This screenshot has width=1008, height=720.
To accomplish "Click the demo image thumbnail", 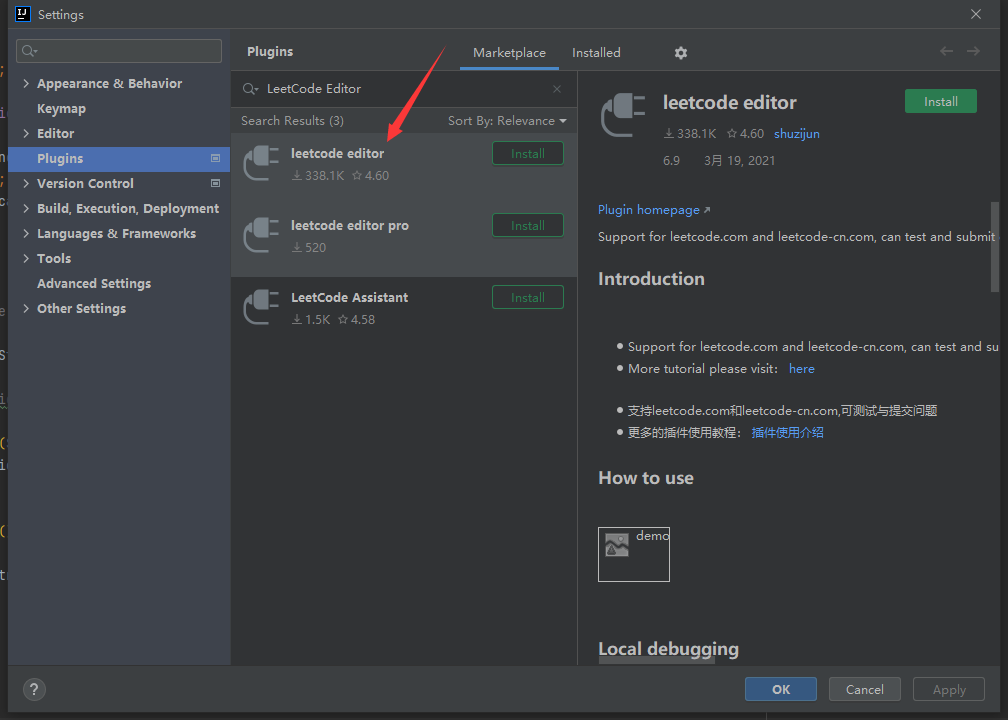I will click(x=634, y=555).
